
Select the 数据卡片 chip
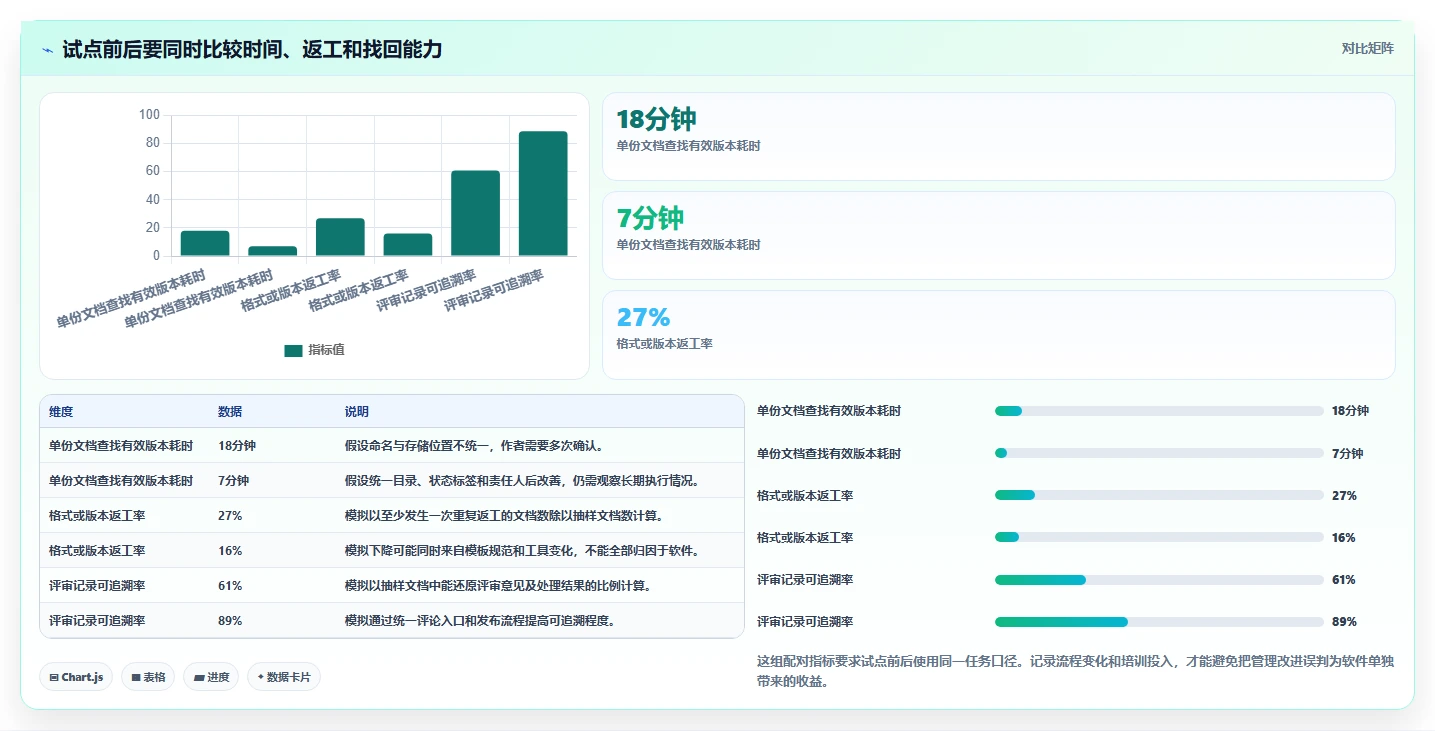tap(284, 677)
